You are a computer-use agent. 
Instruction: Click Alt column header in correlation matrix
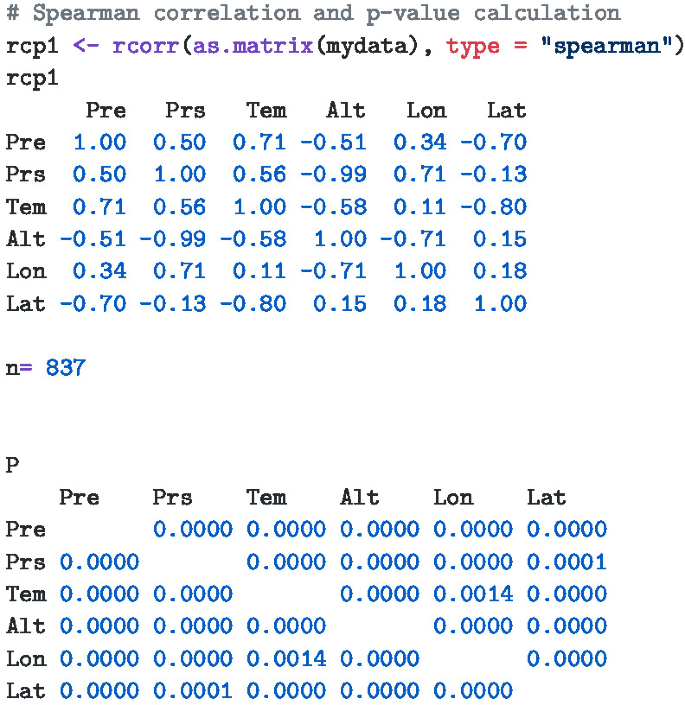[x=346, y=110]
